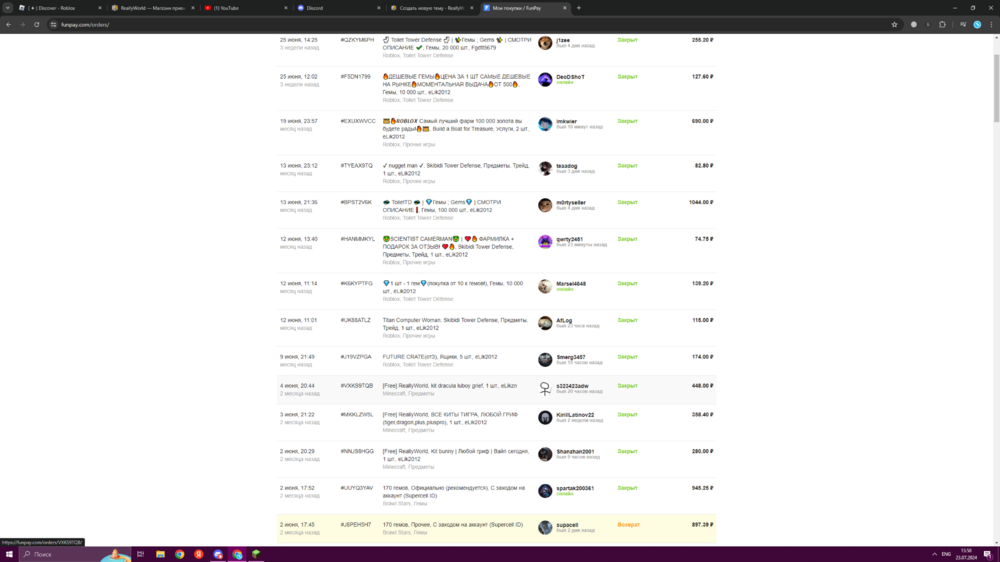
Task: Open spartak200361 avatar icon
Action: point(545,491)
